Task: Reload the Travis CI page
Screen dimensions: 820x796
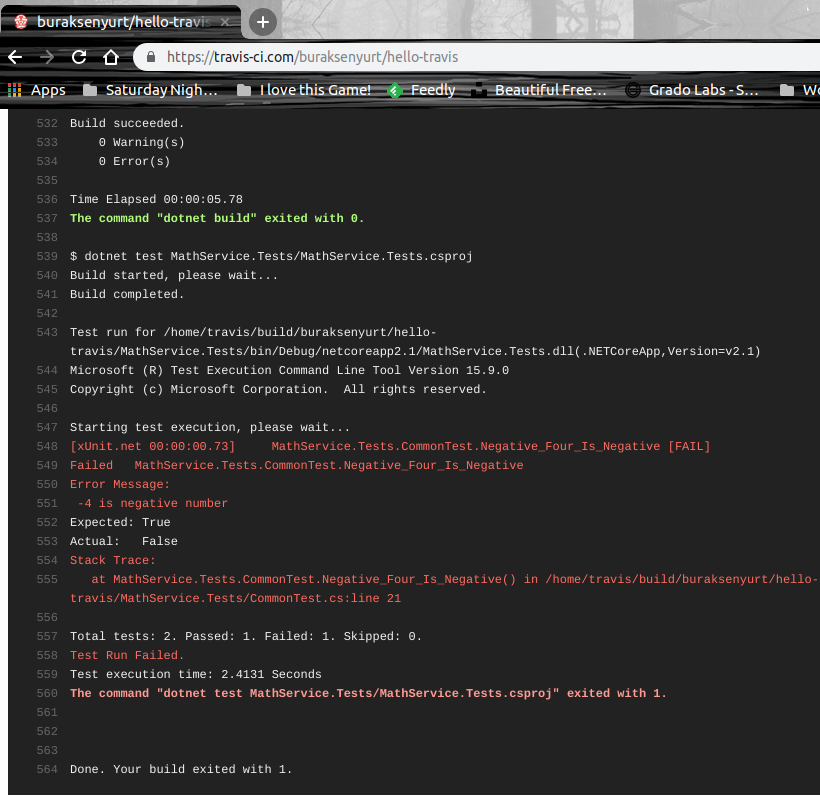Action: (x=79, y=57)
